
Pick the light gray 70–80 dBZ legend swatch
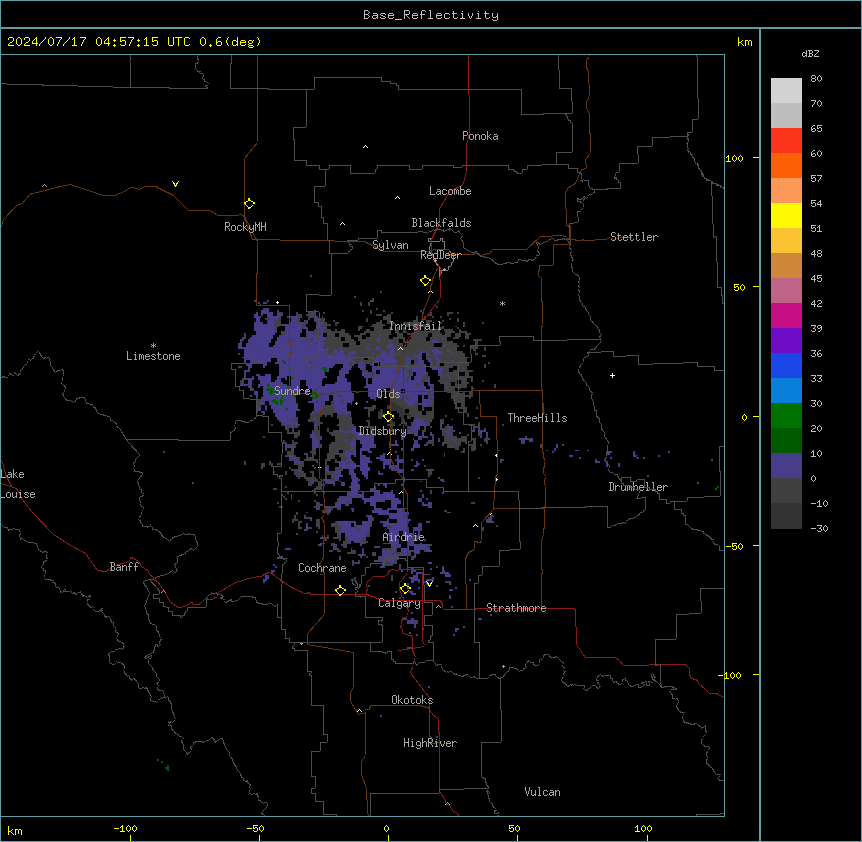(786, 91)
